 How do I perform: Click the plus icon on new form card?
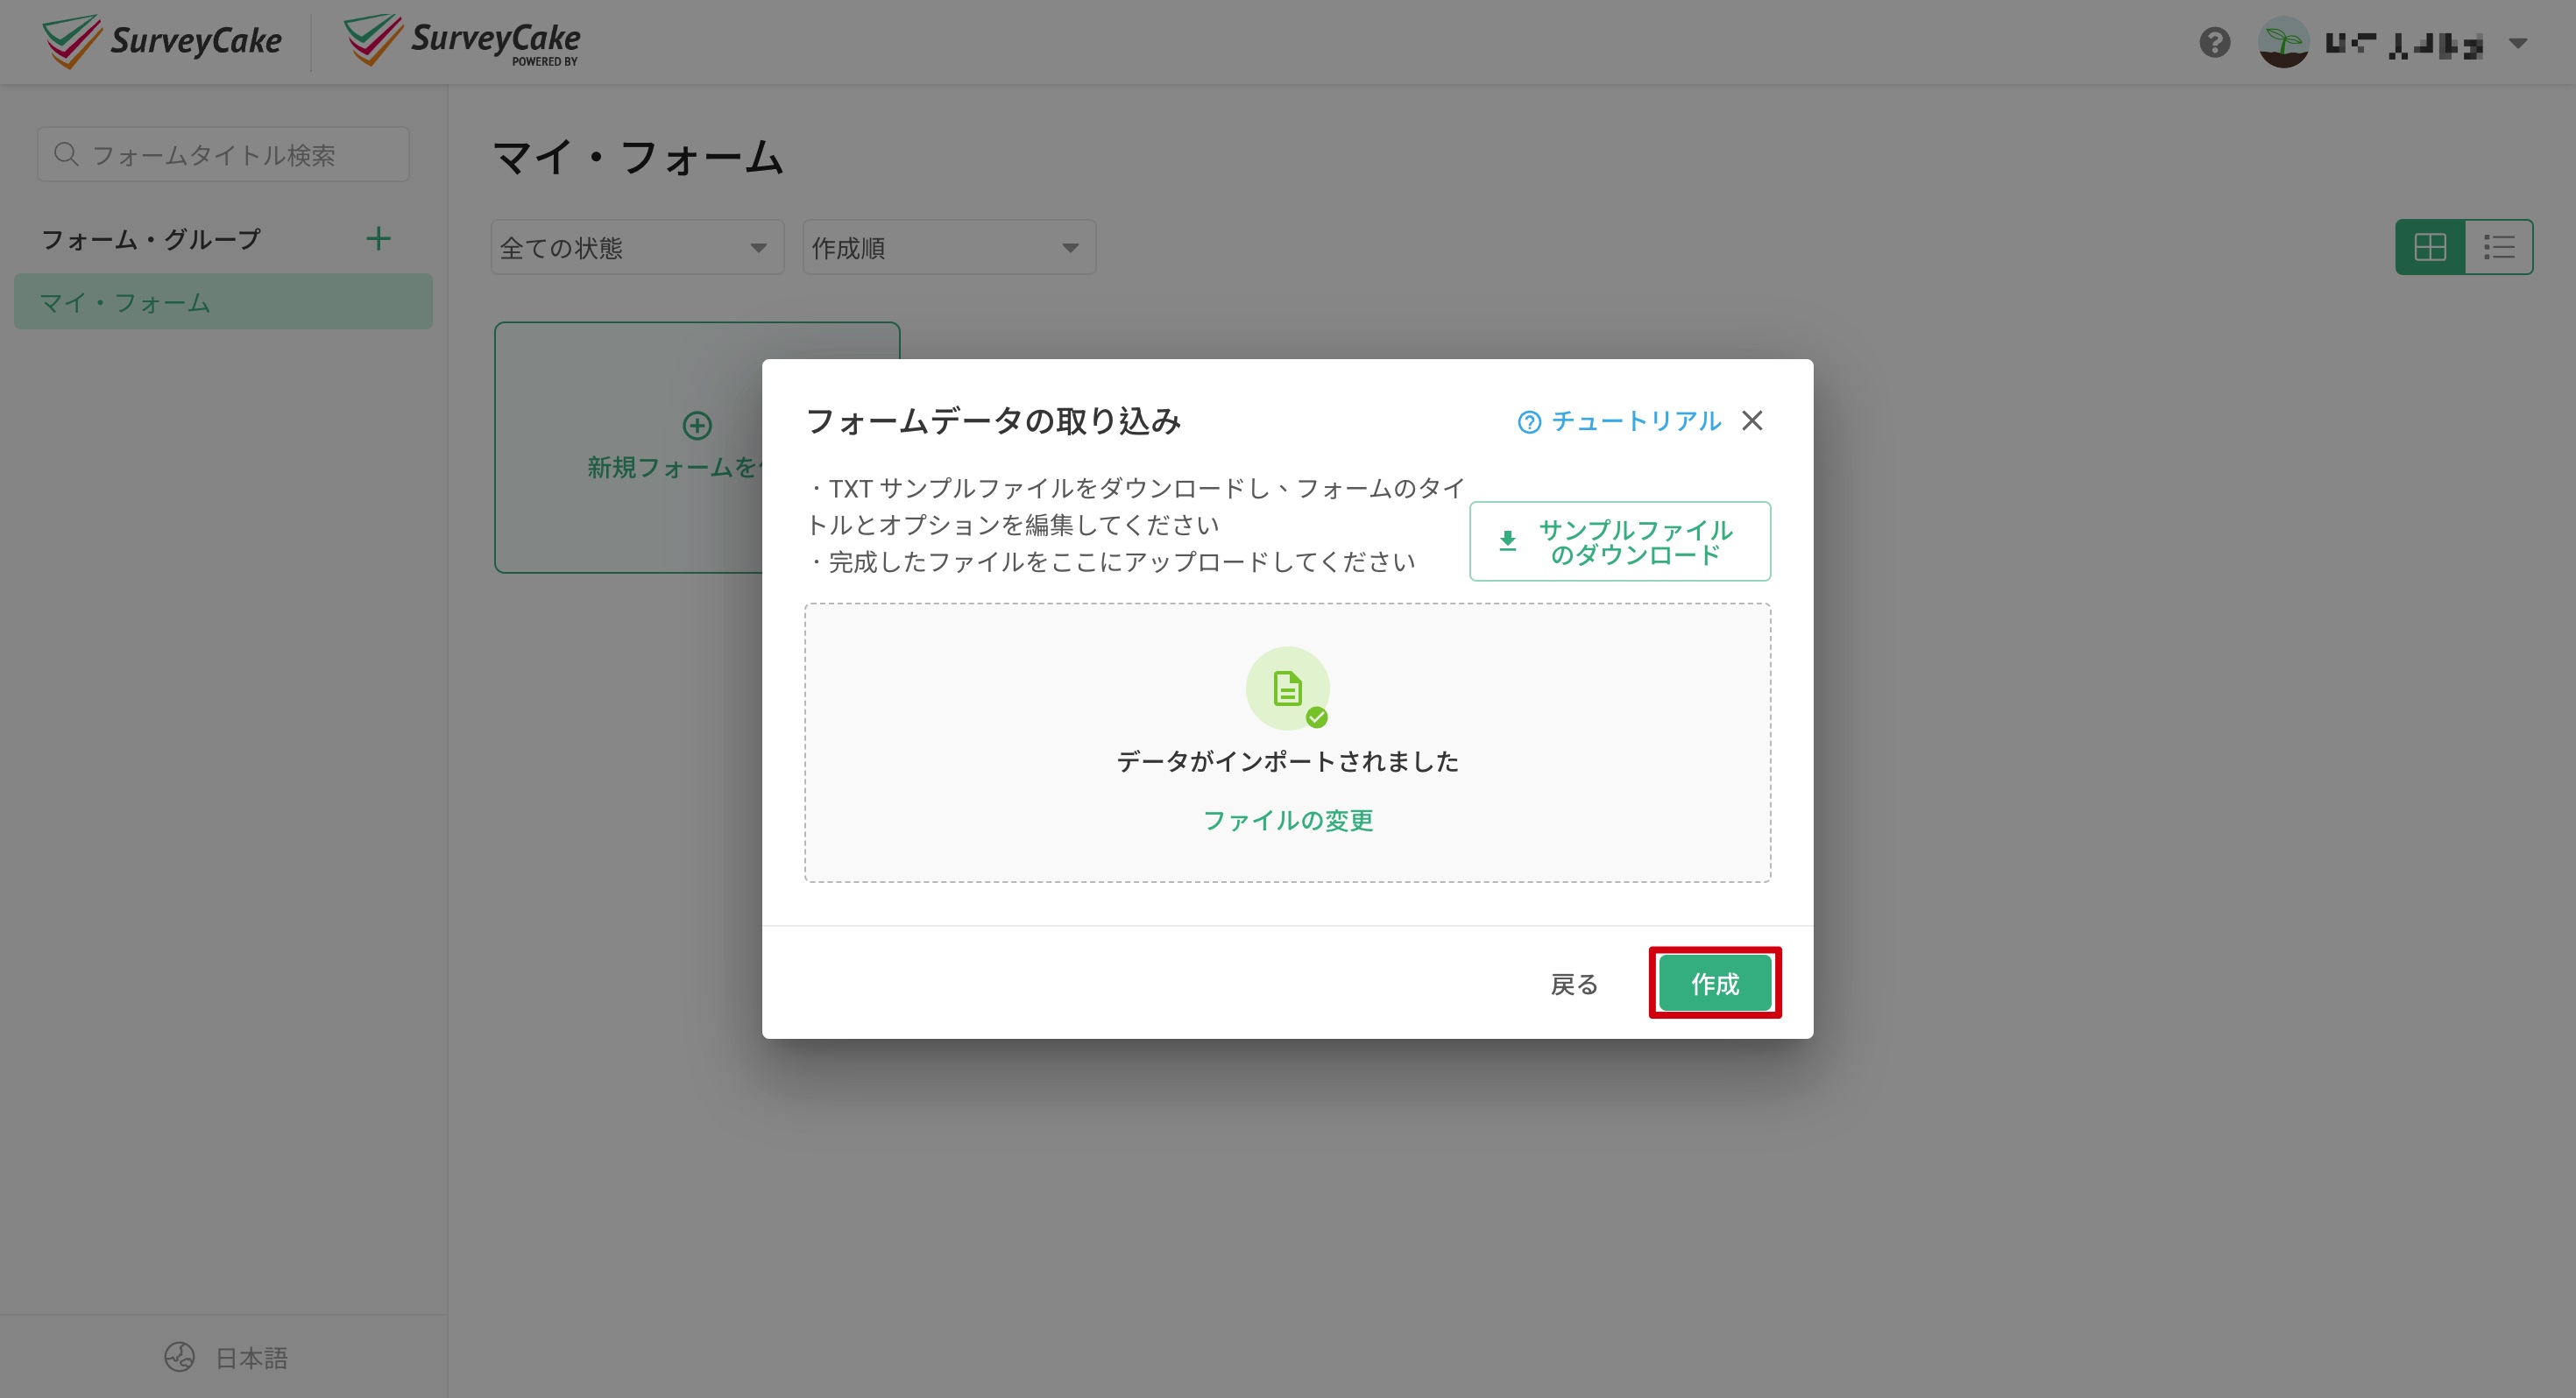pyautogui.click(x=697, y=425)
